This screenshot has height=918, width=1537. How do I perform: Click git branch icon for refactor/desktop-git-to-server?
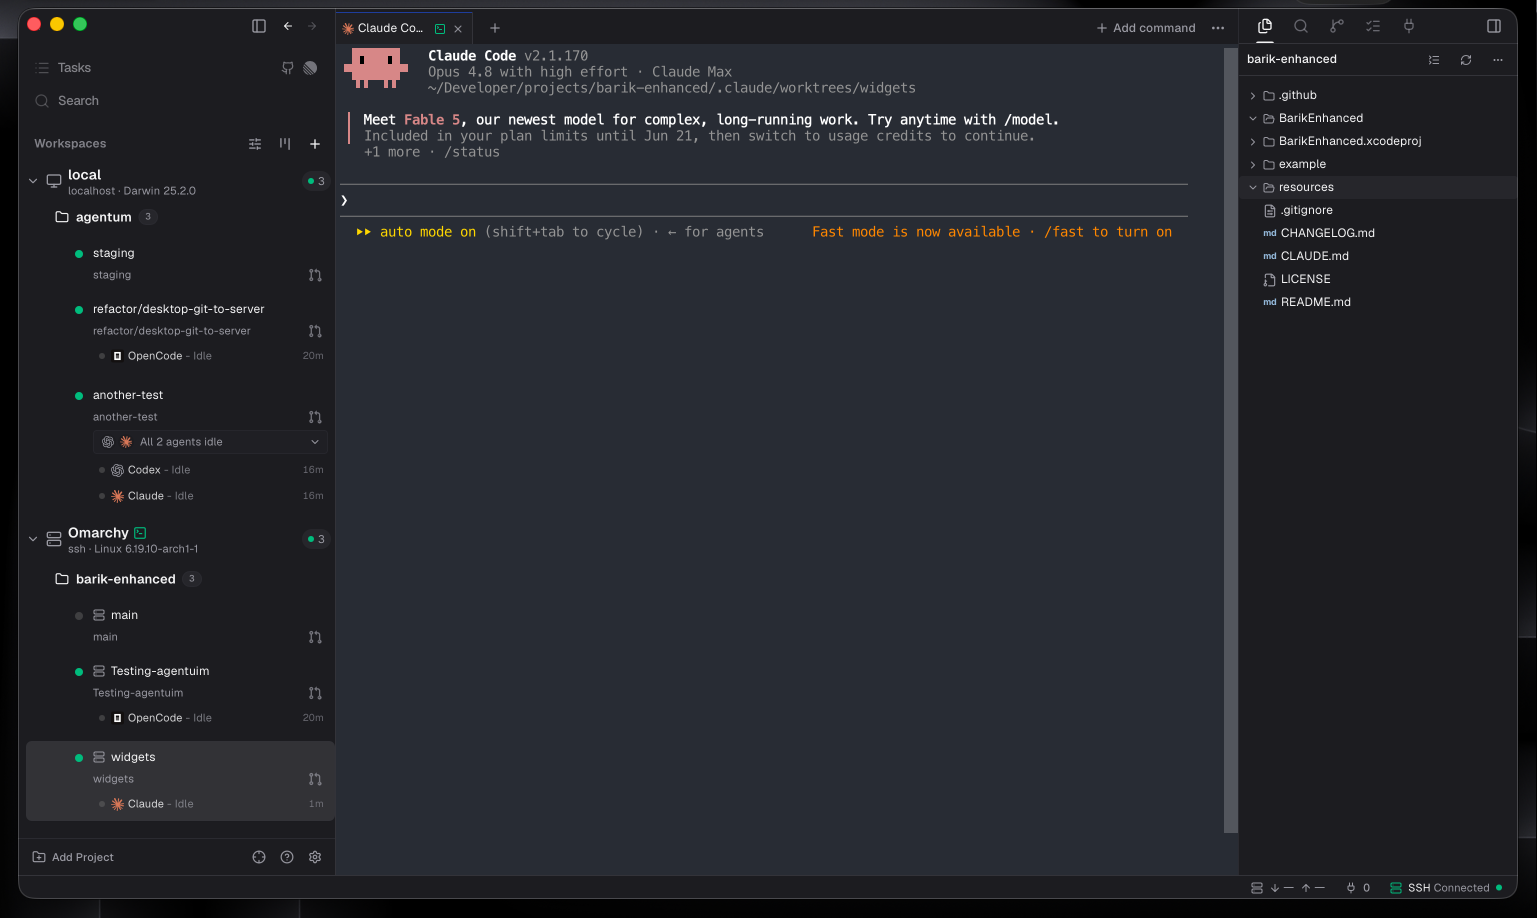tap(315, 331)
